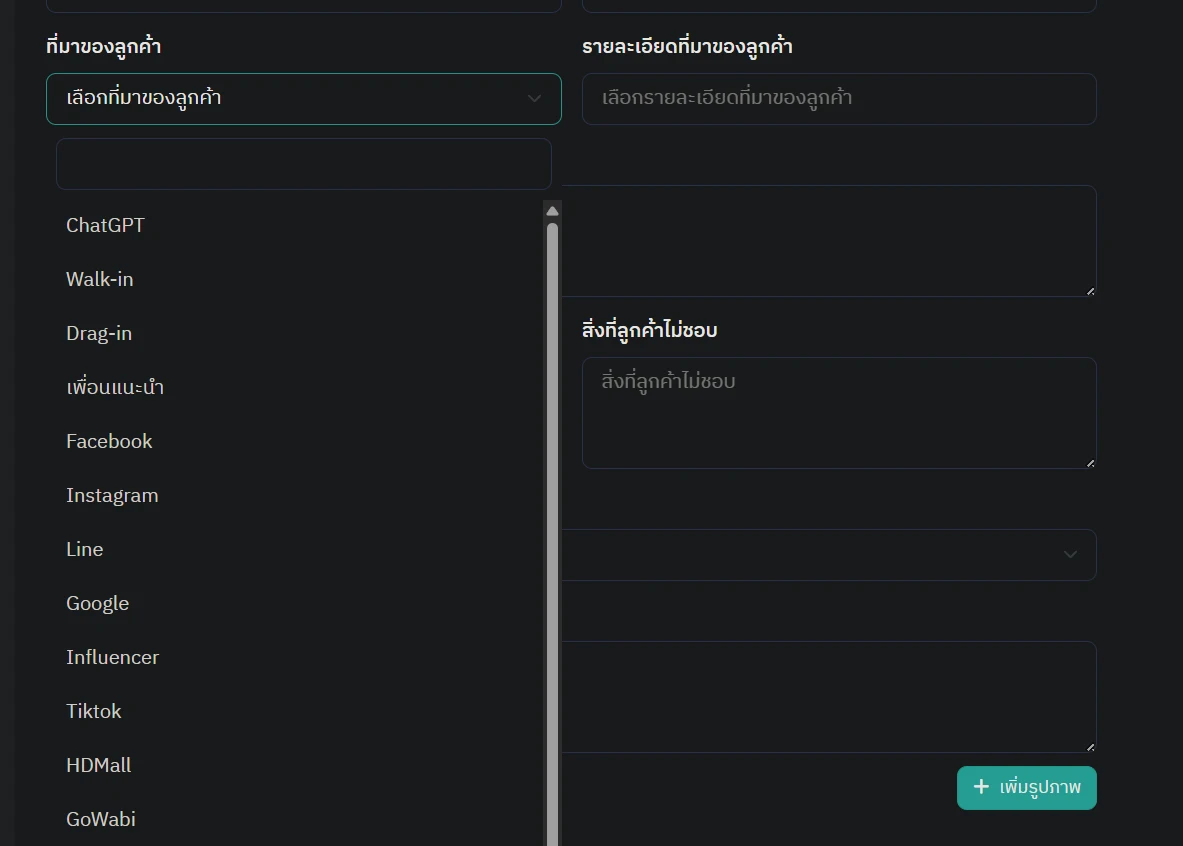The width and height of the screenshot is (1183, 846).
Task: Open the รายละเอียดที่มาของลูกค้า selector
Action: [838, 99]
